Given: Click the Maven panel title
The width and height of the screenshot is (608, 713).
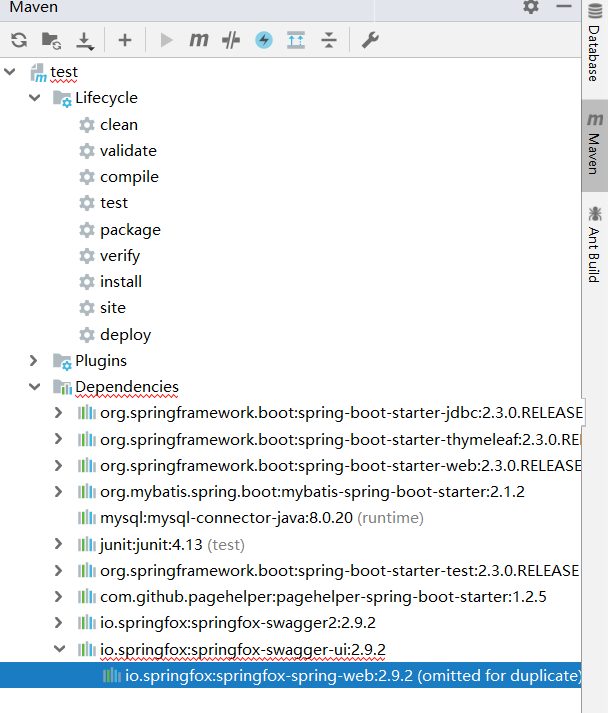Looking at the screenshot, I should pyautogui.click(x=34, y=7).
